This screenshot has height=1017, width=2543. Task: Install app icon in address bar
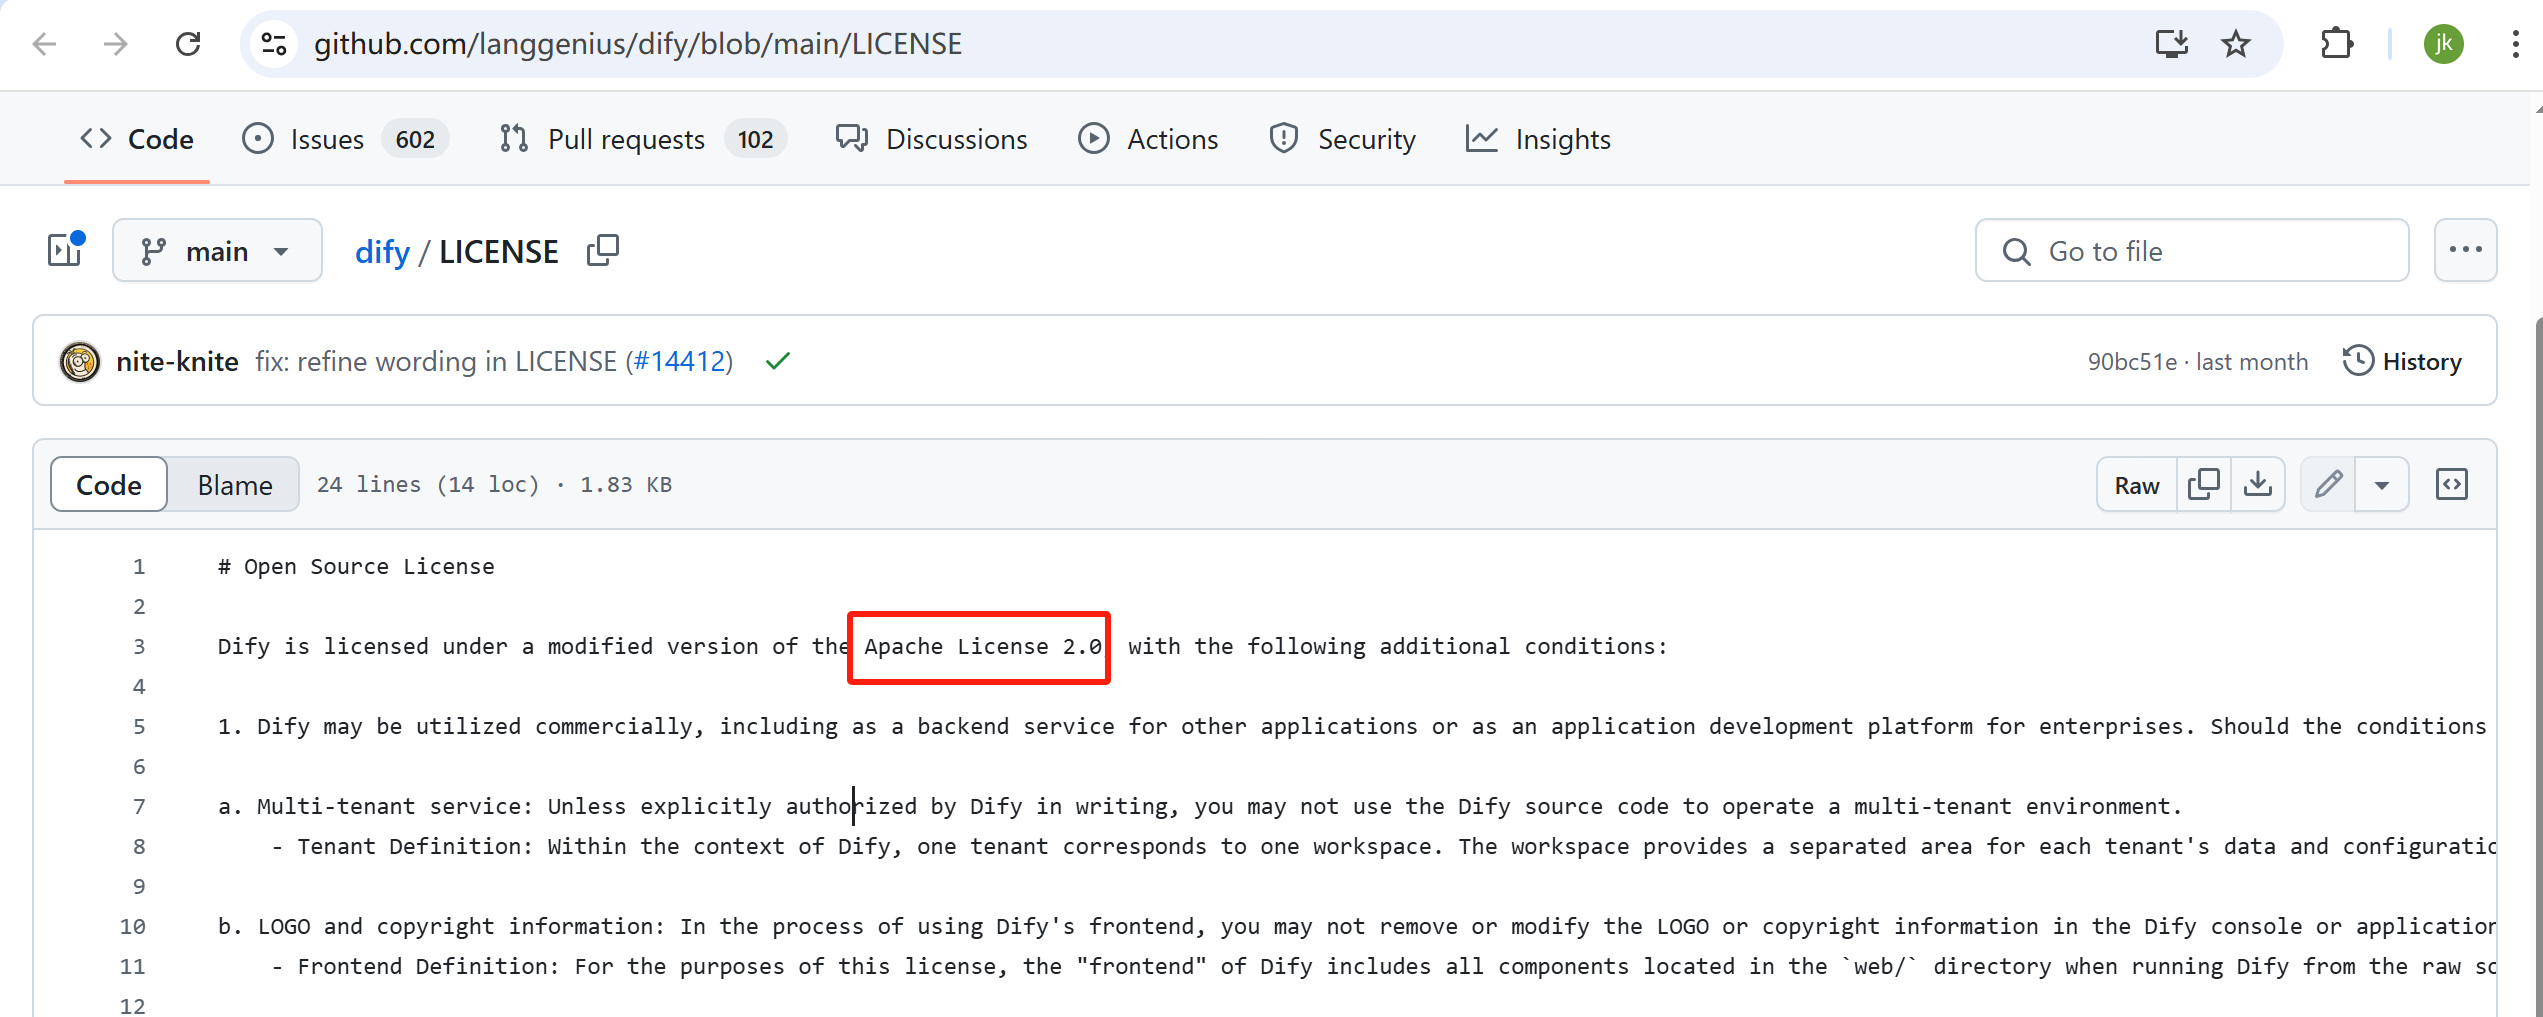2171,44
